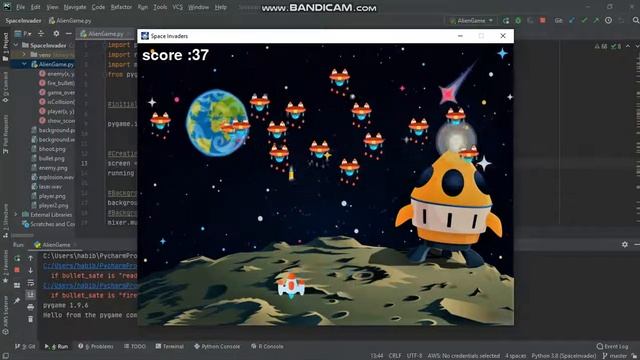Hide the Project panel with minus icon
The width and height of the screenshot is (640, 360).
[x=69, y=33]
